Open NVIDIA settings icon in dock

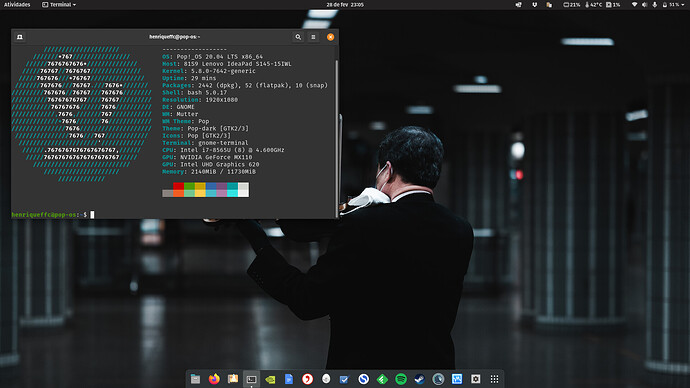pos(270,379)
